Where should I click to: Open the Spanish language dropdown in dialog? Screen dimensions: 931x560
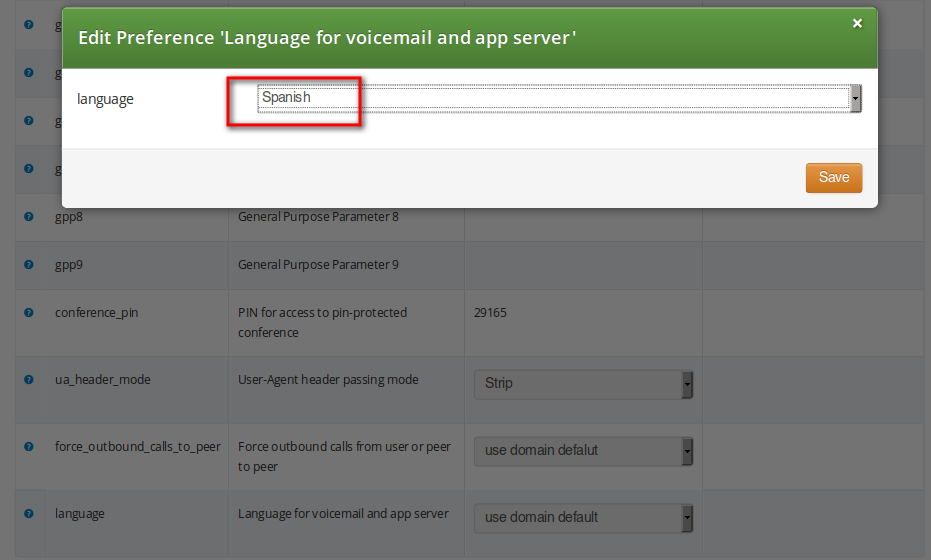pyautogui.click(x=559, y=98)
